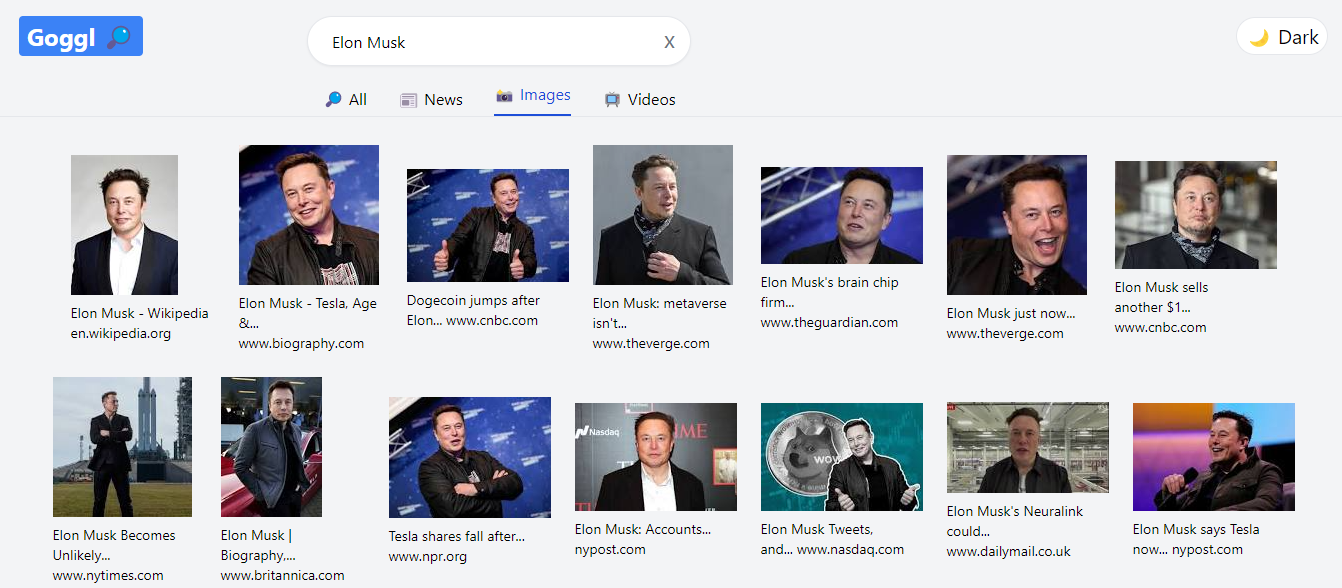This screenshot has height=588, width=1342.
Task: Click www.dailymail.co.uk source text
Action: point(1009,551)
